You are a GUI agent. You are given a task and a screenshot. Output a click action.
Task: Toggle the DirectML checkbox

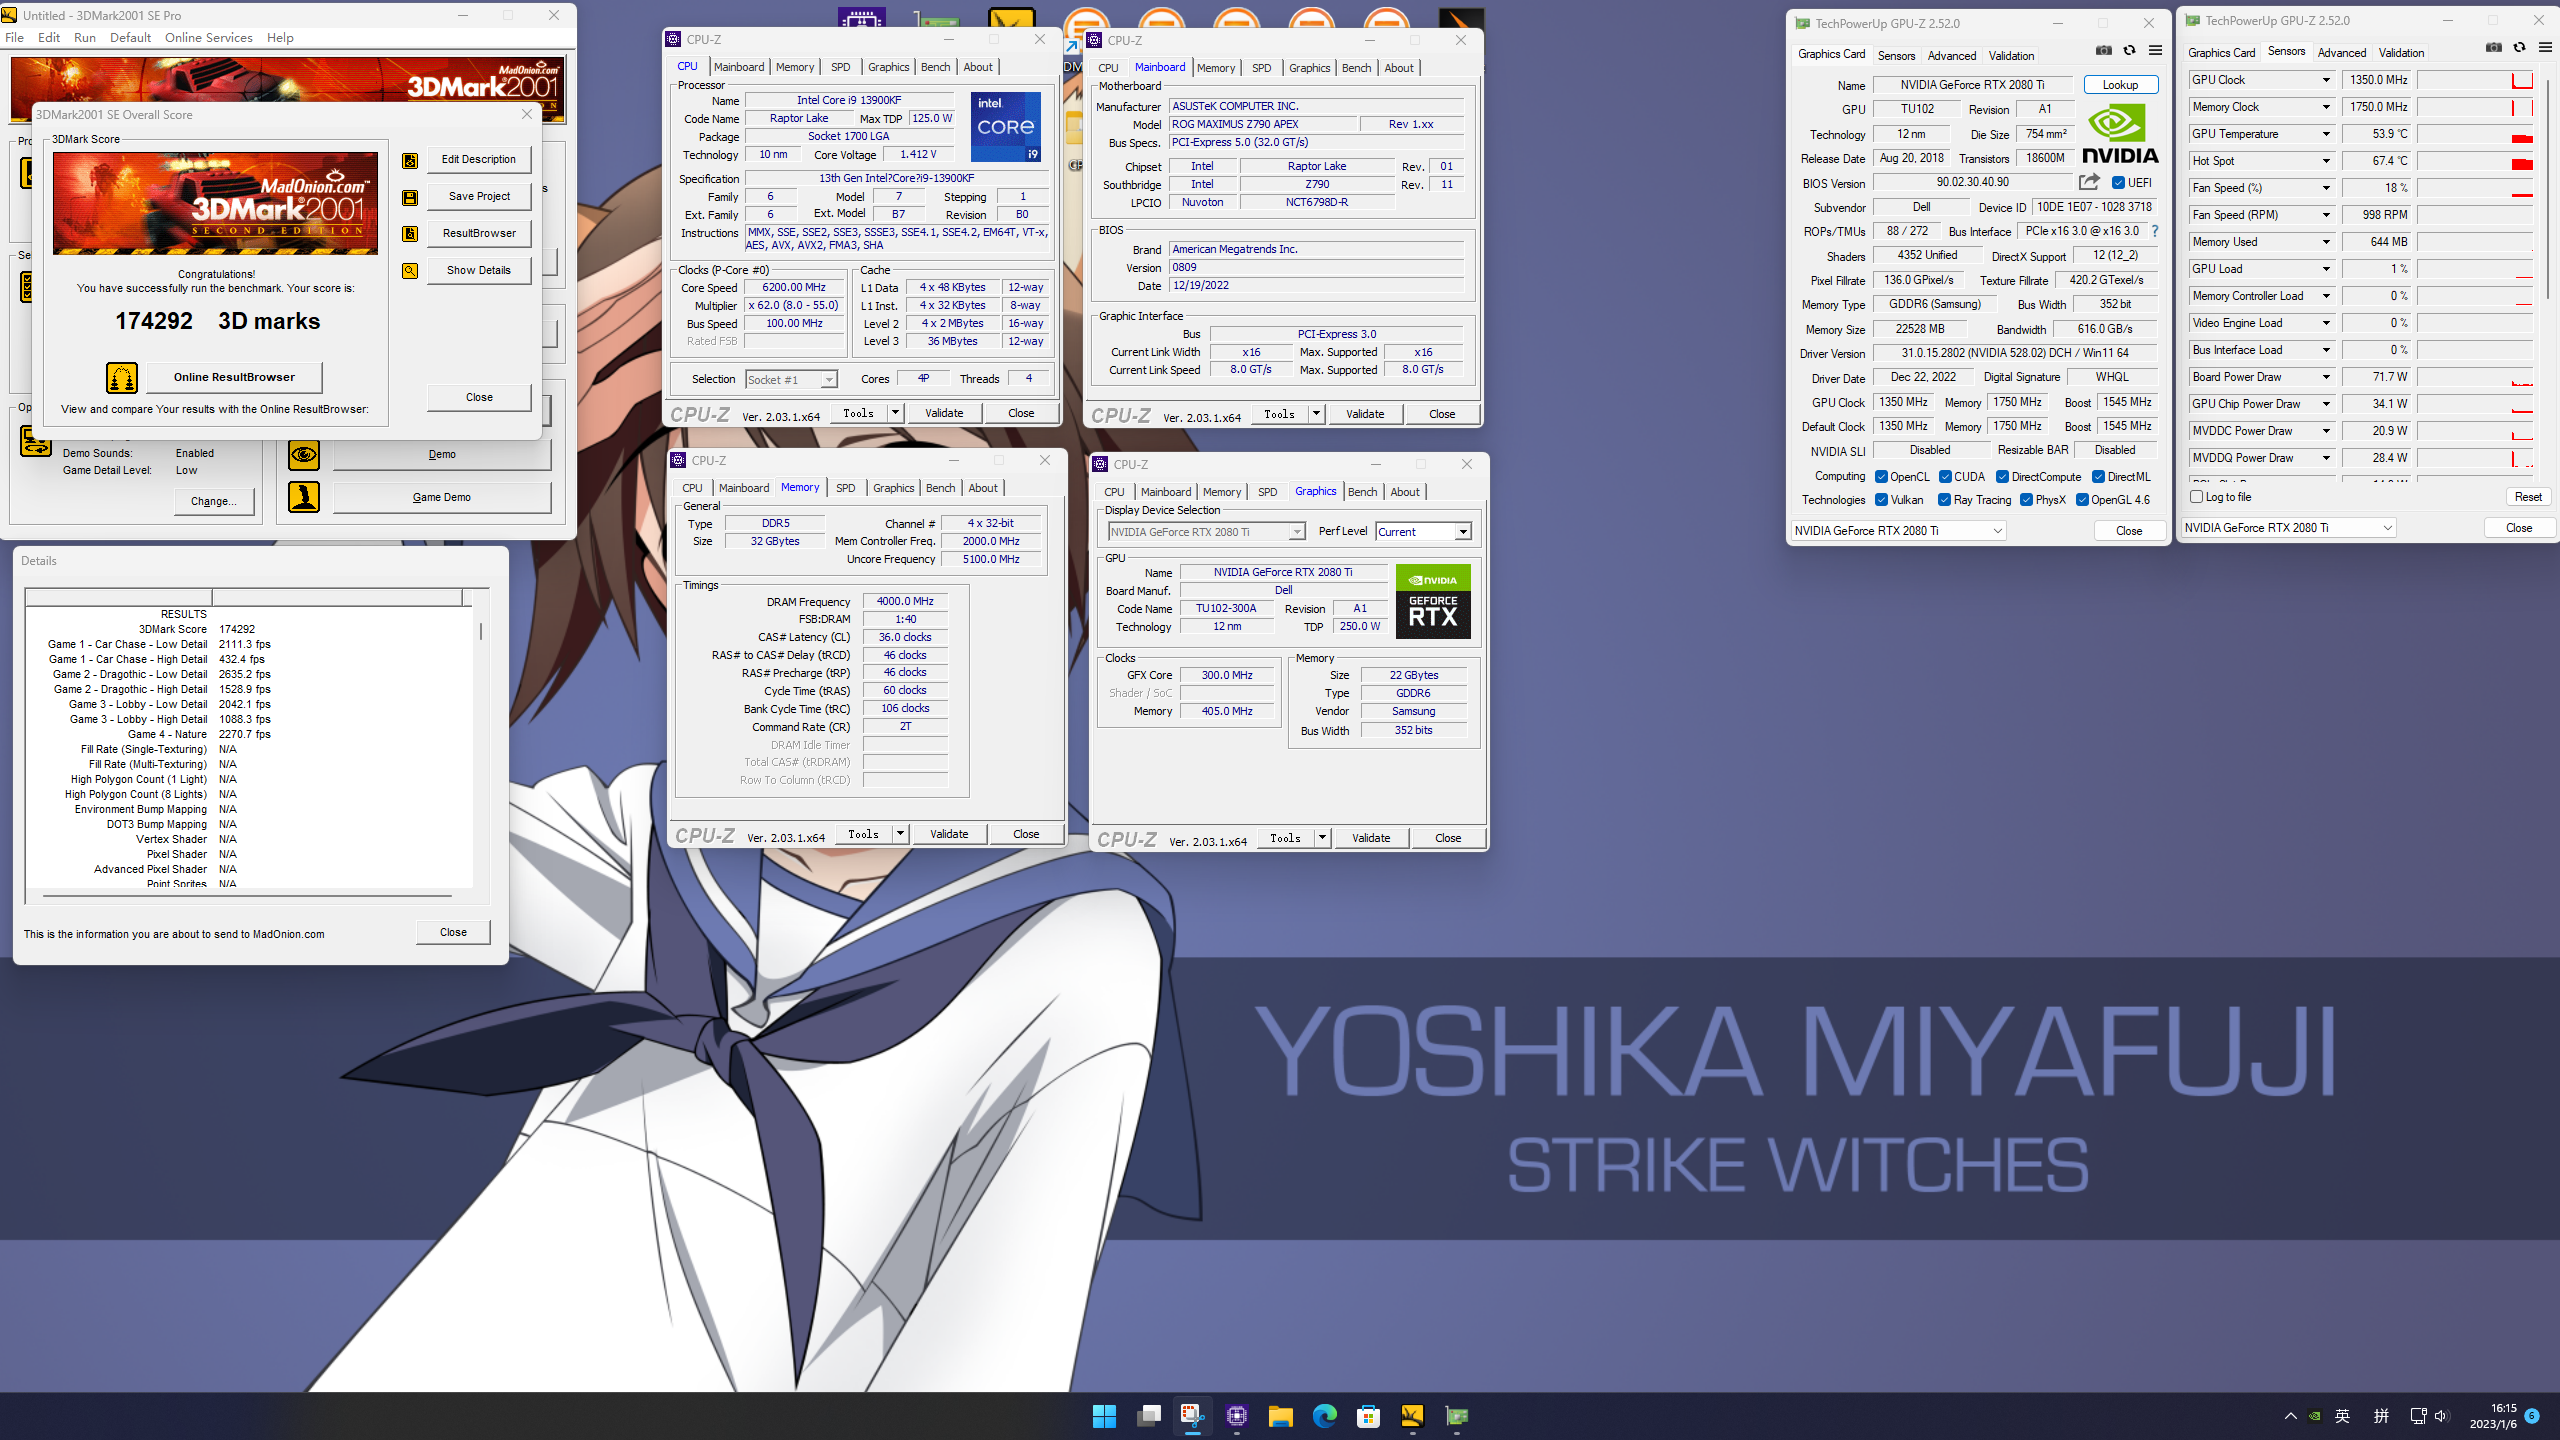click(x=2098, y=477)
